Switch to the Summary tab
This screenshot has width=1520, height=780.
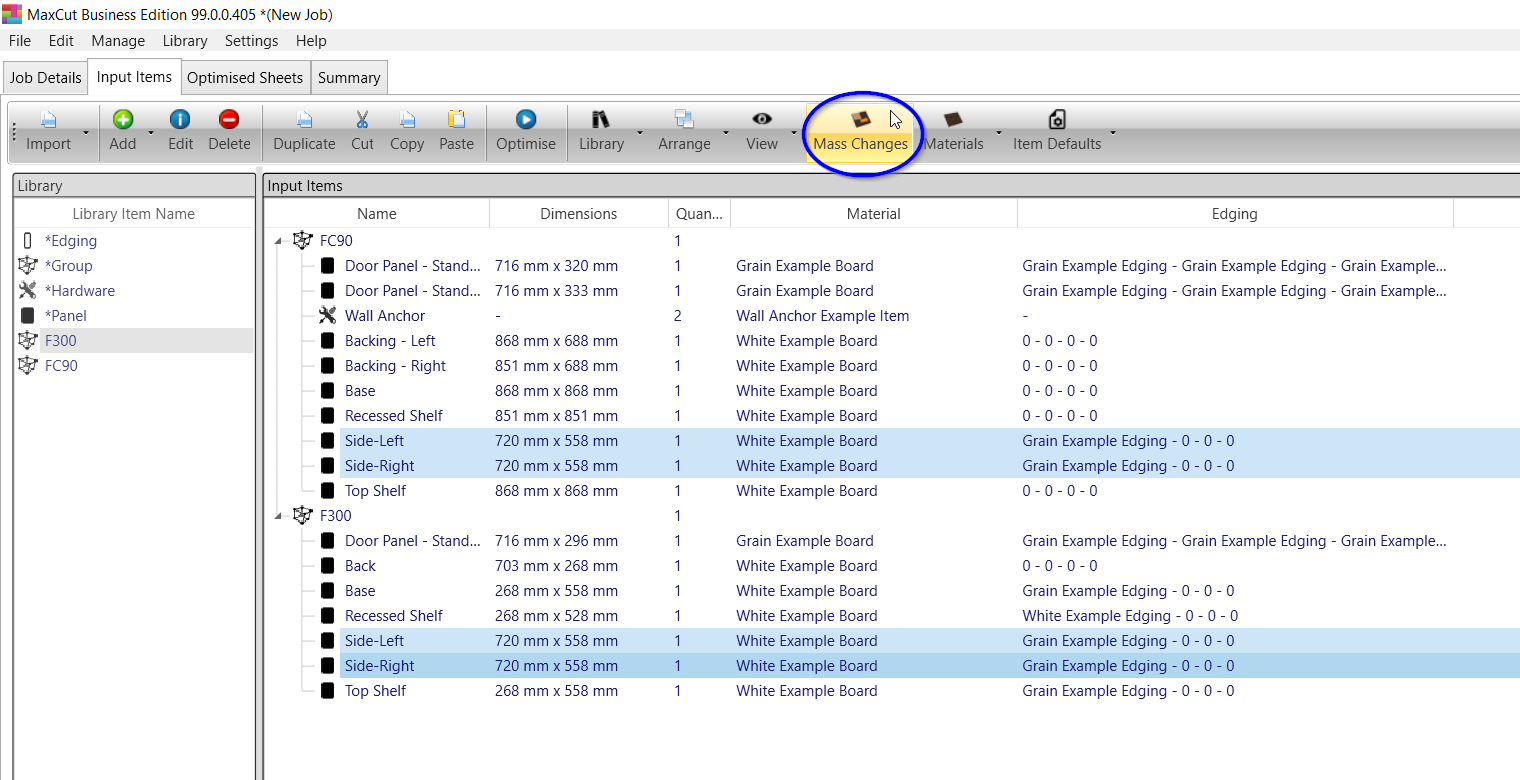point(349,78)
